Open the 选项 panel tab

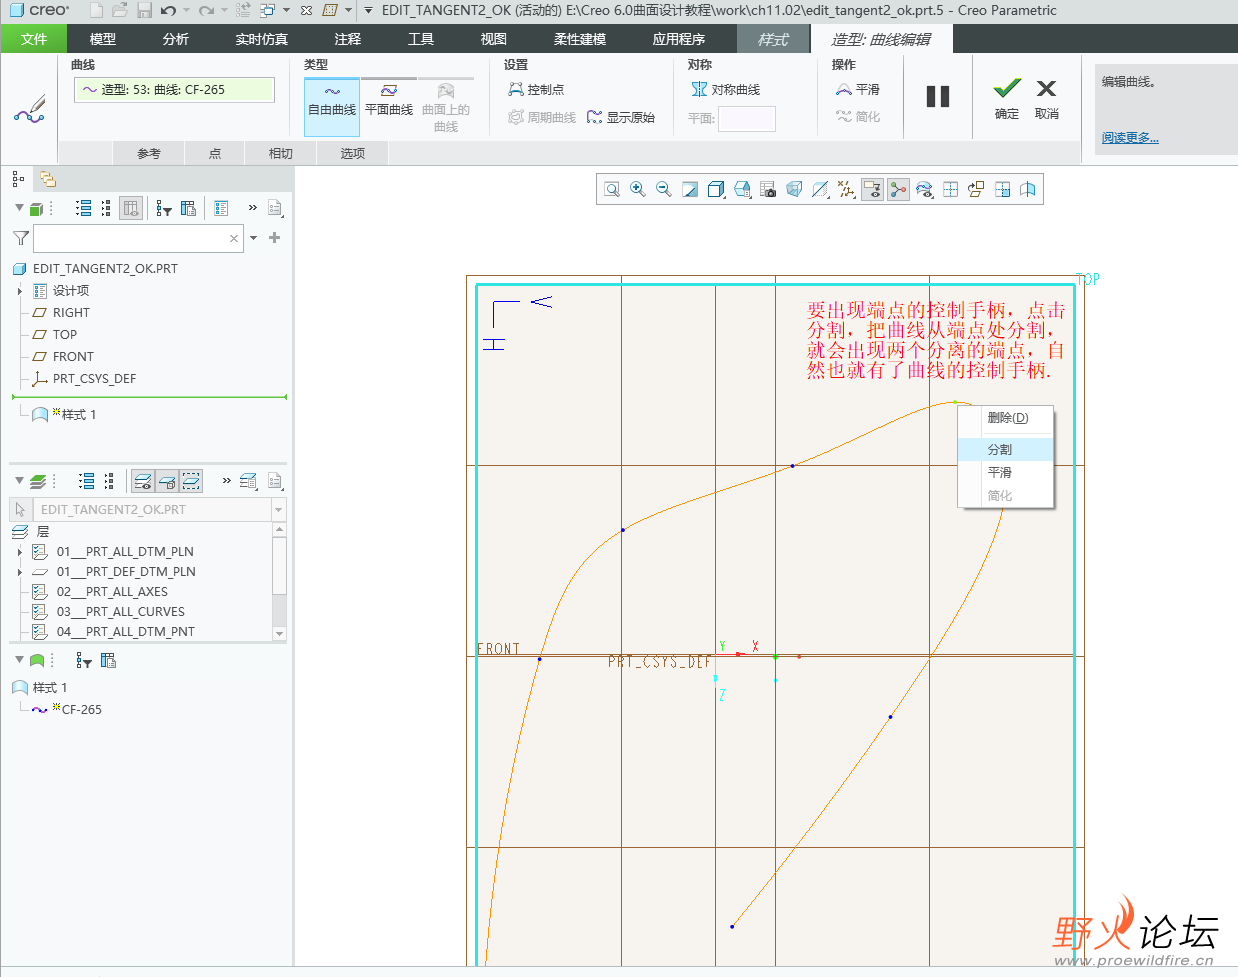click(x=353, y=153)
